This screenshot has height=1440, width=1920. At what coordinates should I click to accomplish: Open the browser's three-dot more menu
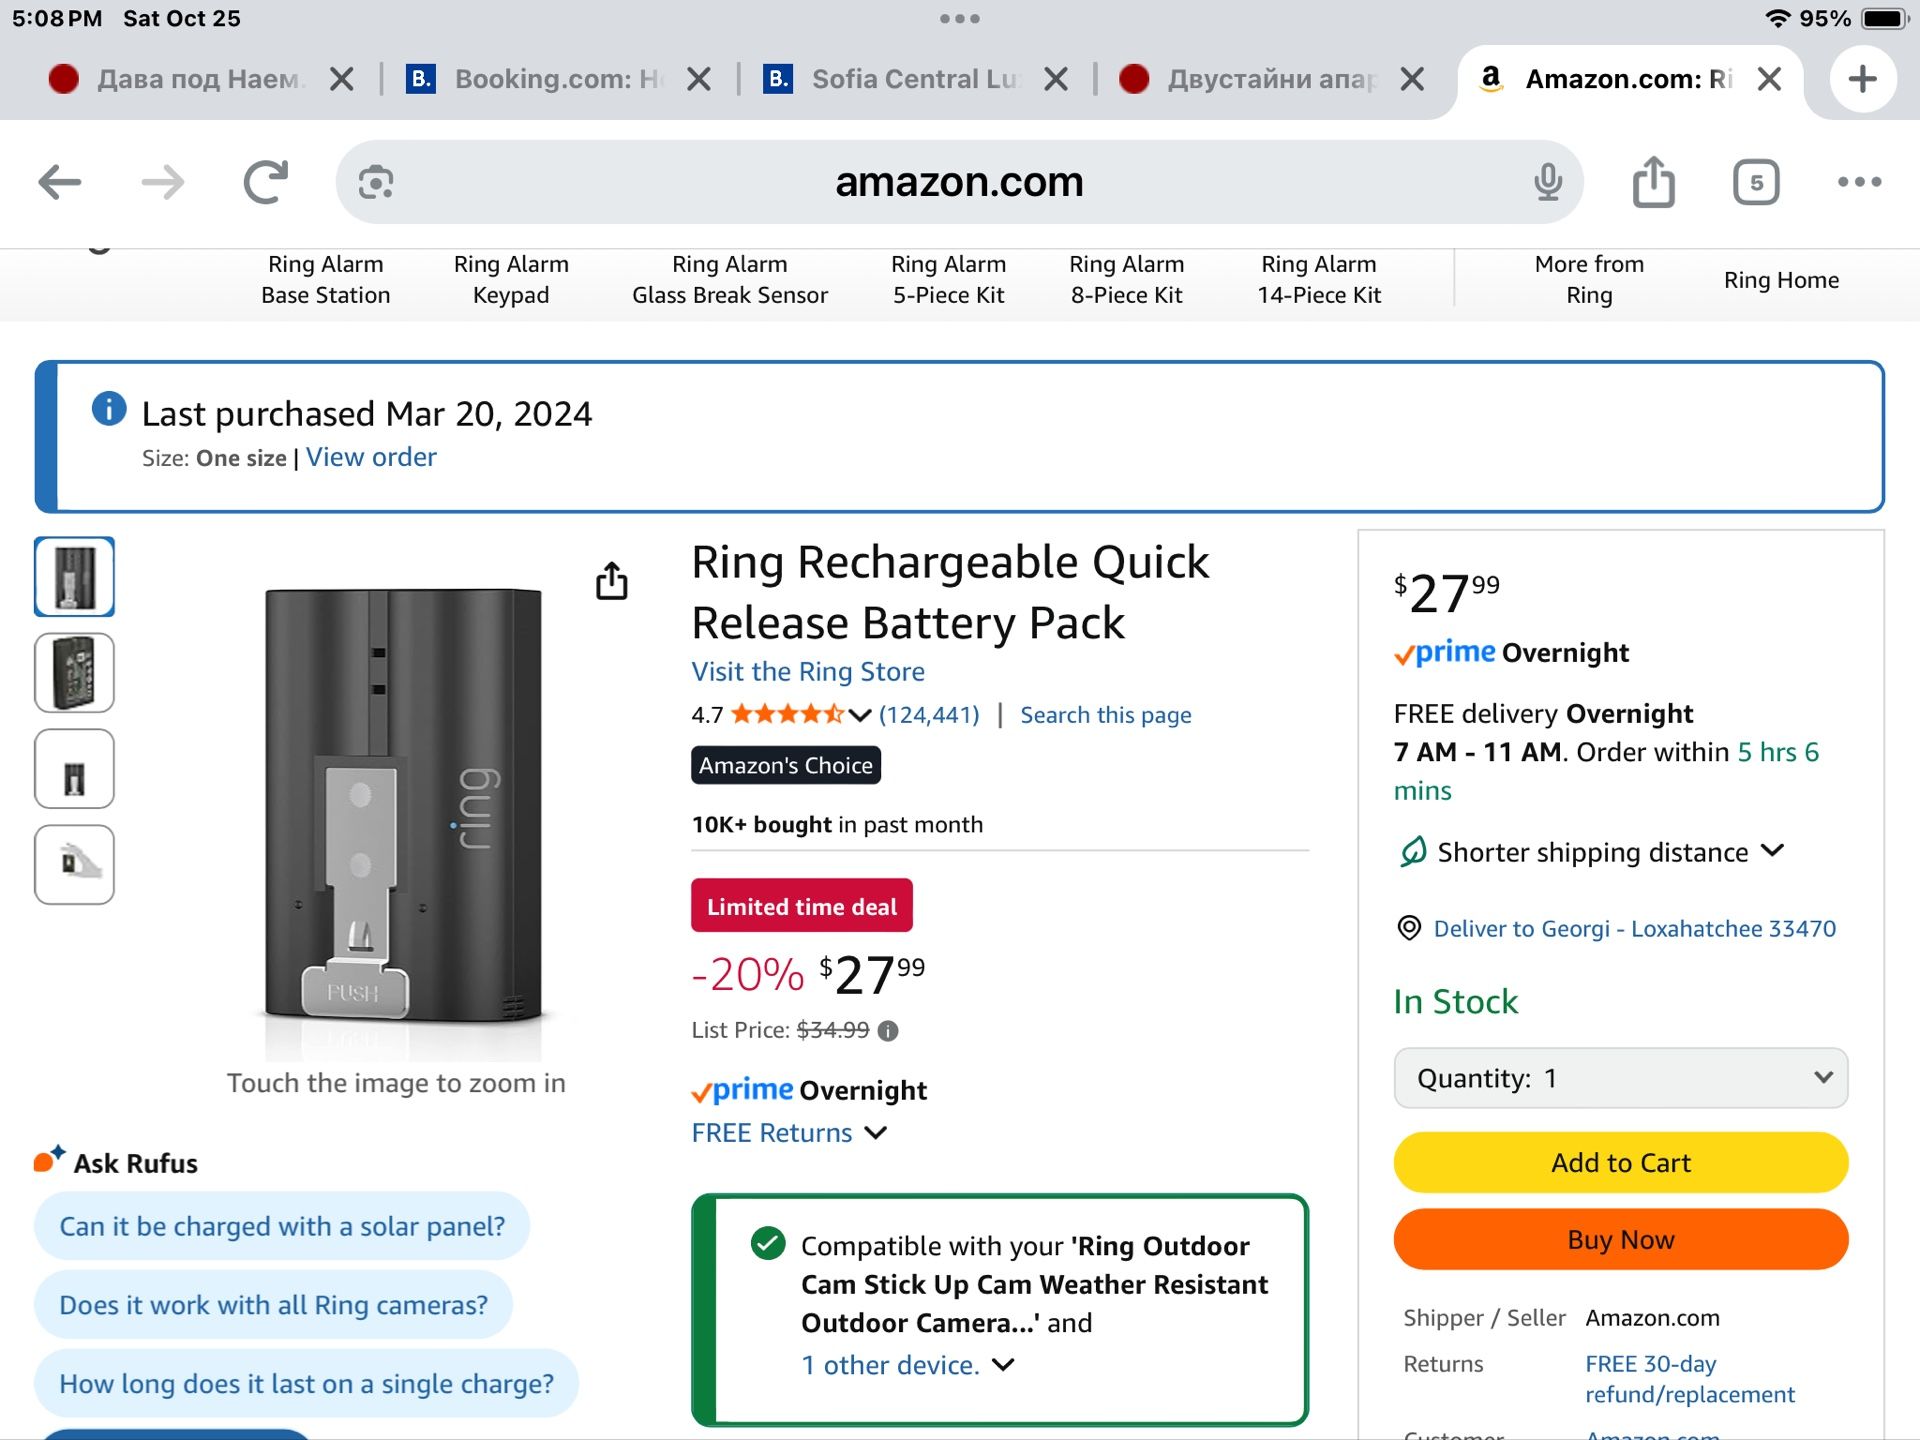[1858, 182]
